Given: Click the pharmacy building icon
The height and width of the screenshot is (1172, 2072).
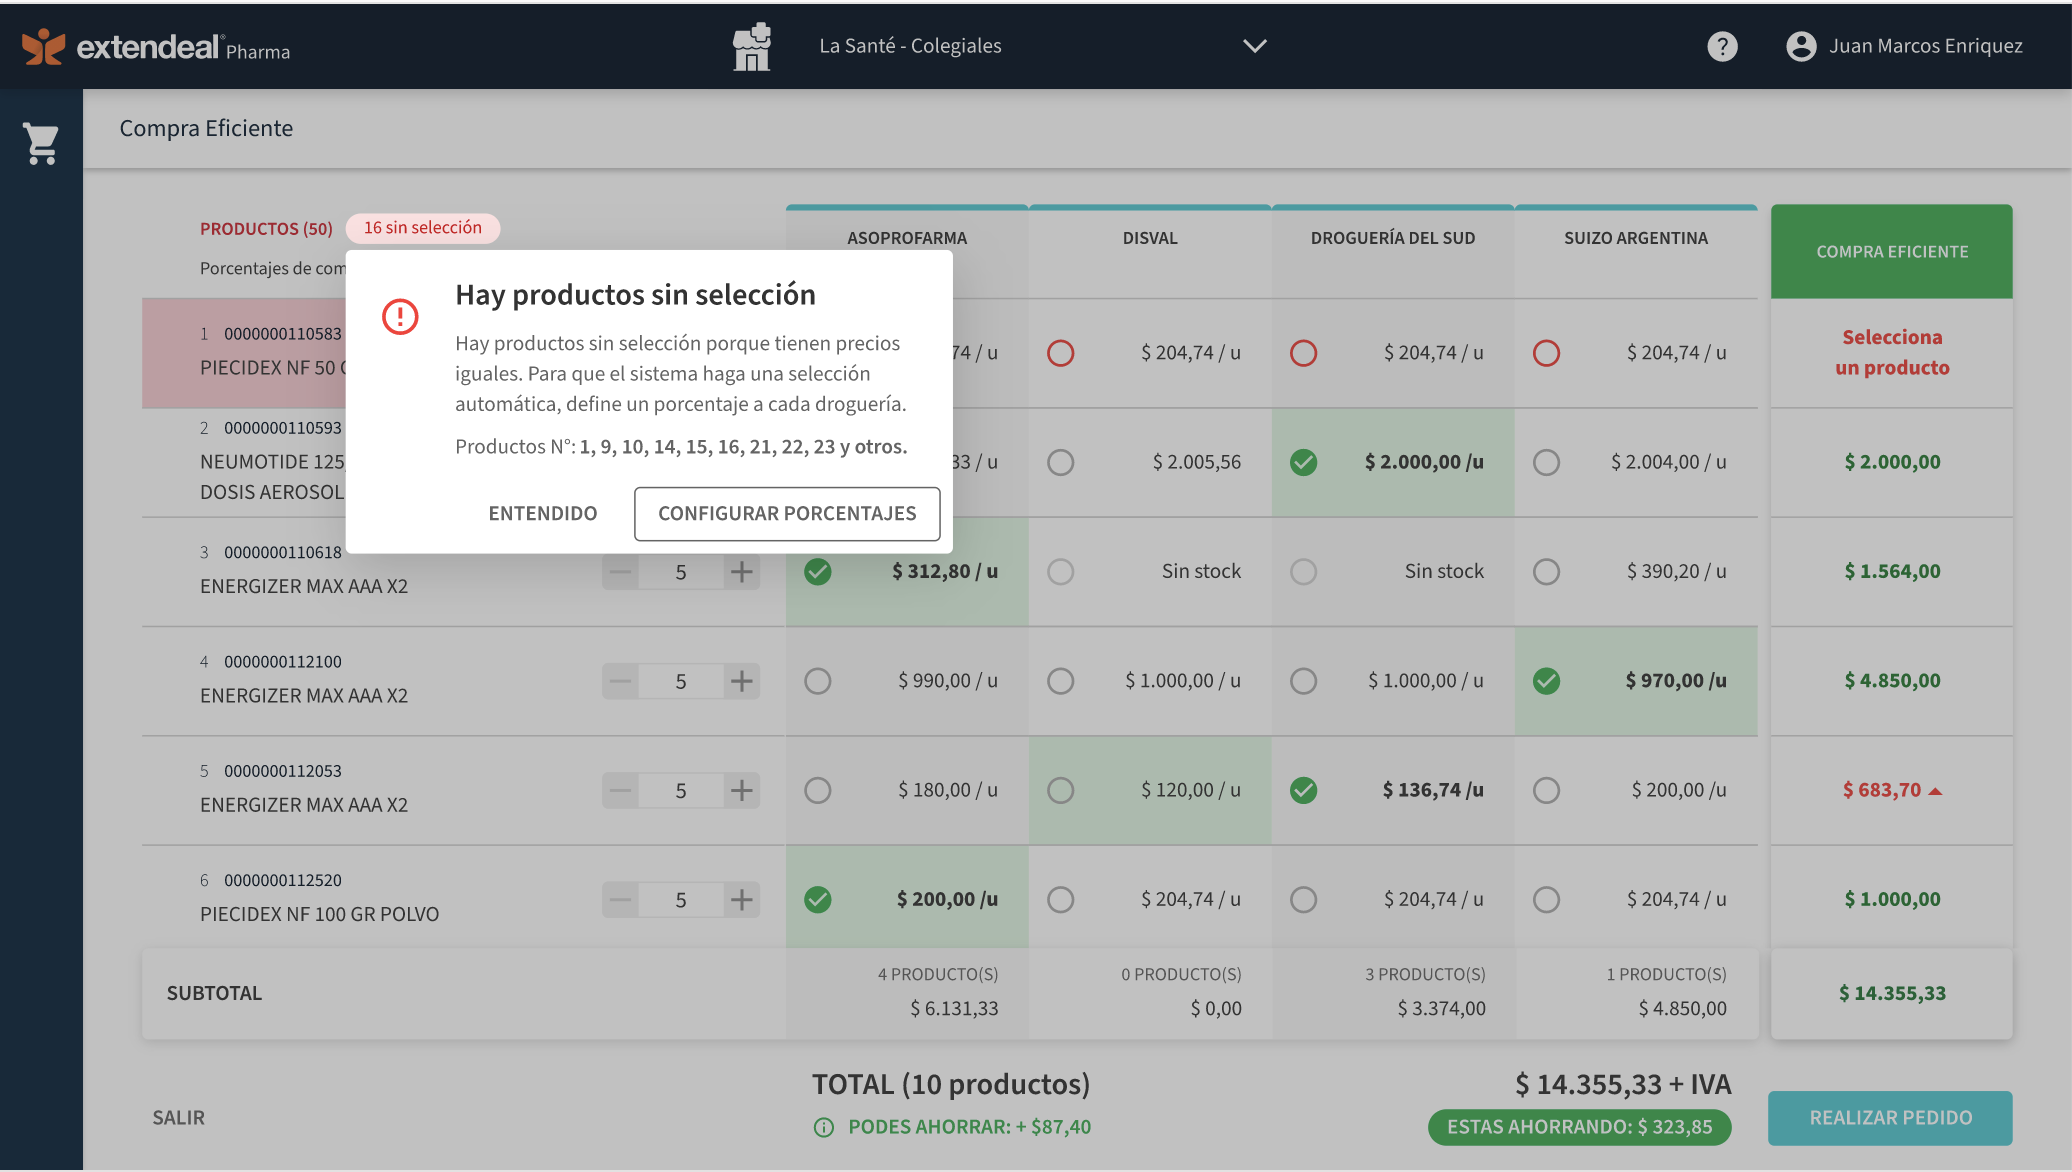Looking at the screenshot, I should click(752, 46).
